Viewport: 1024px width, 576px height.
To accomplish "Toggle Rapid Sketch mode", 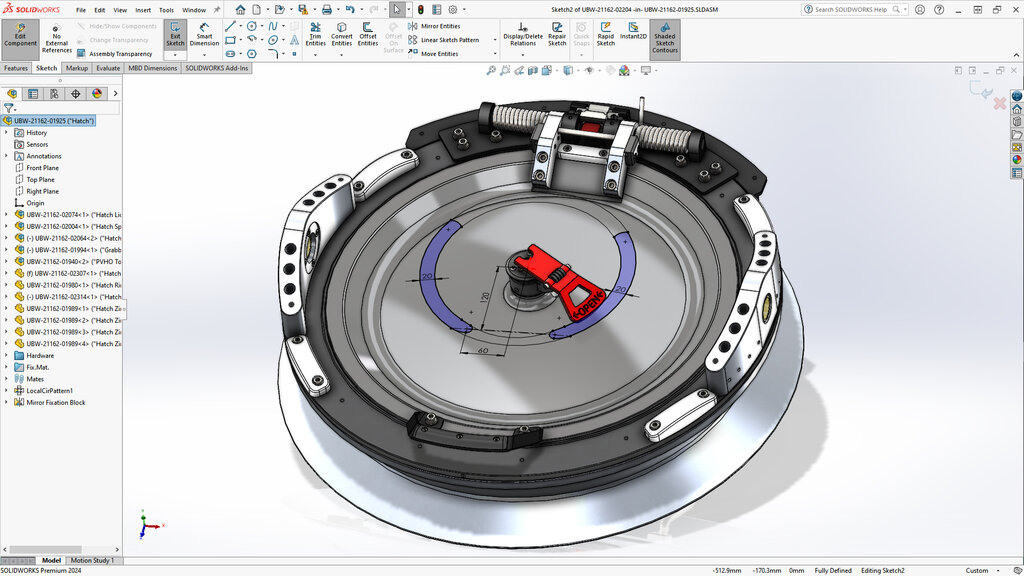I will coord(605,34).
